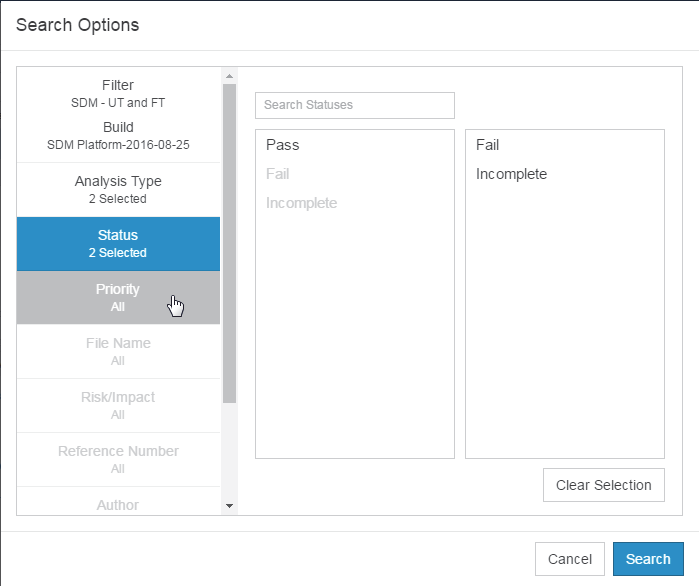This screenshot has height=586, width=699.
Task: Click the scroll down arrow in sidebar
Action: [x=230, y=506]
